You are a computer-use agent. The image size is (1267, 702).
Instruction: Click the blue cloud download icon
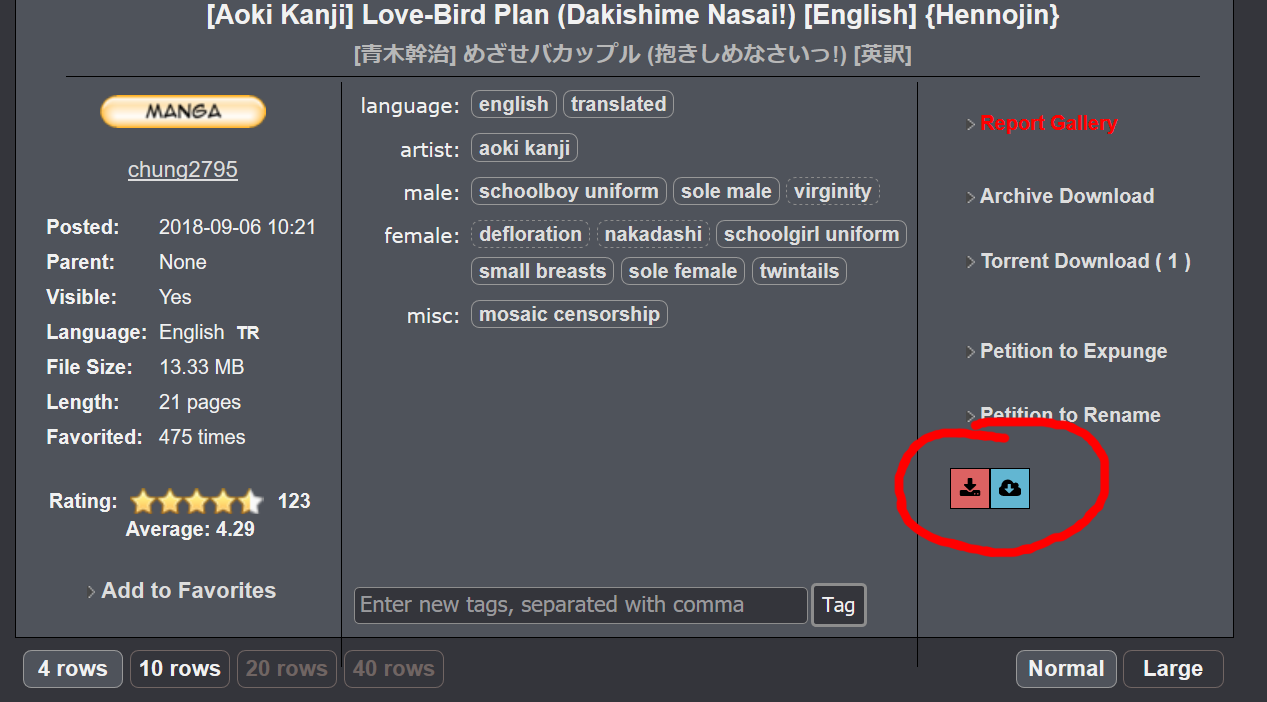point(1010,488)
